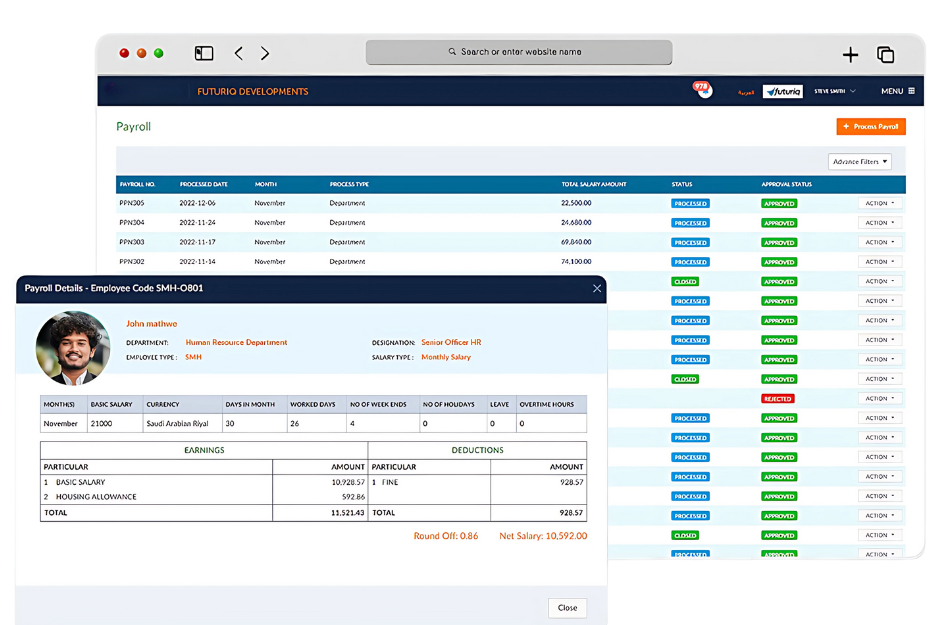
Task: Click the browser address search field
Action: [519, 52]
